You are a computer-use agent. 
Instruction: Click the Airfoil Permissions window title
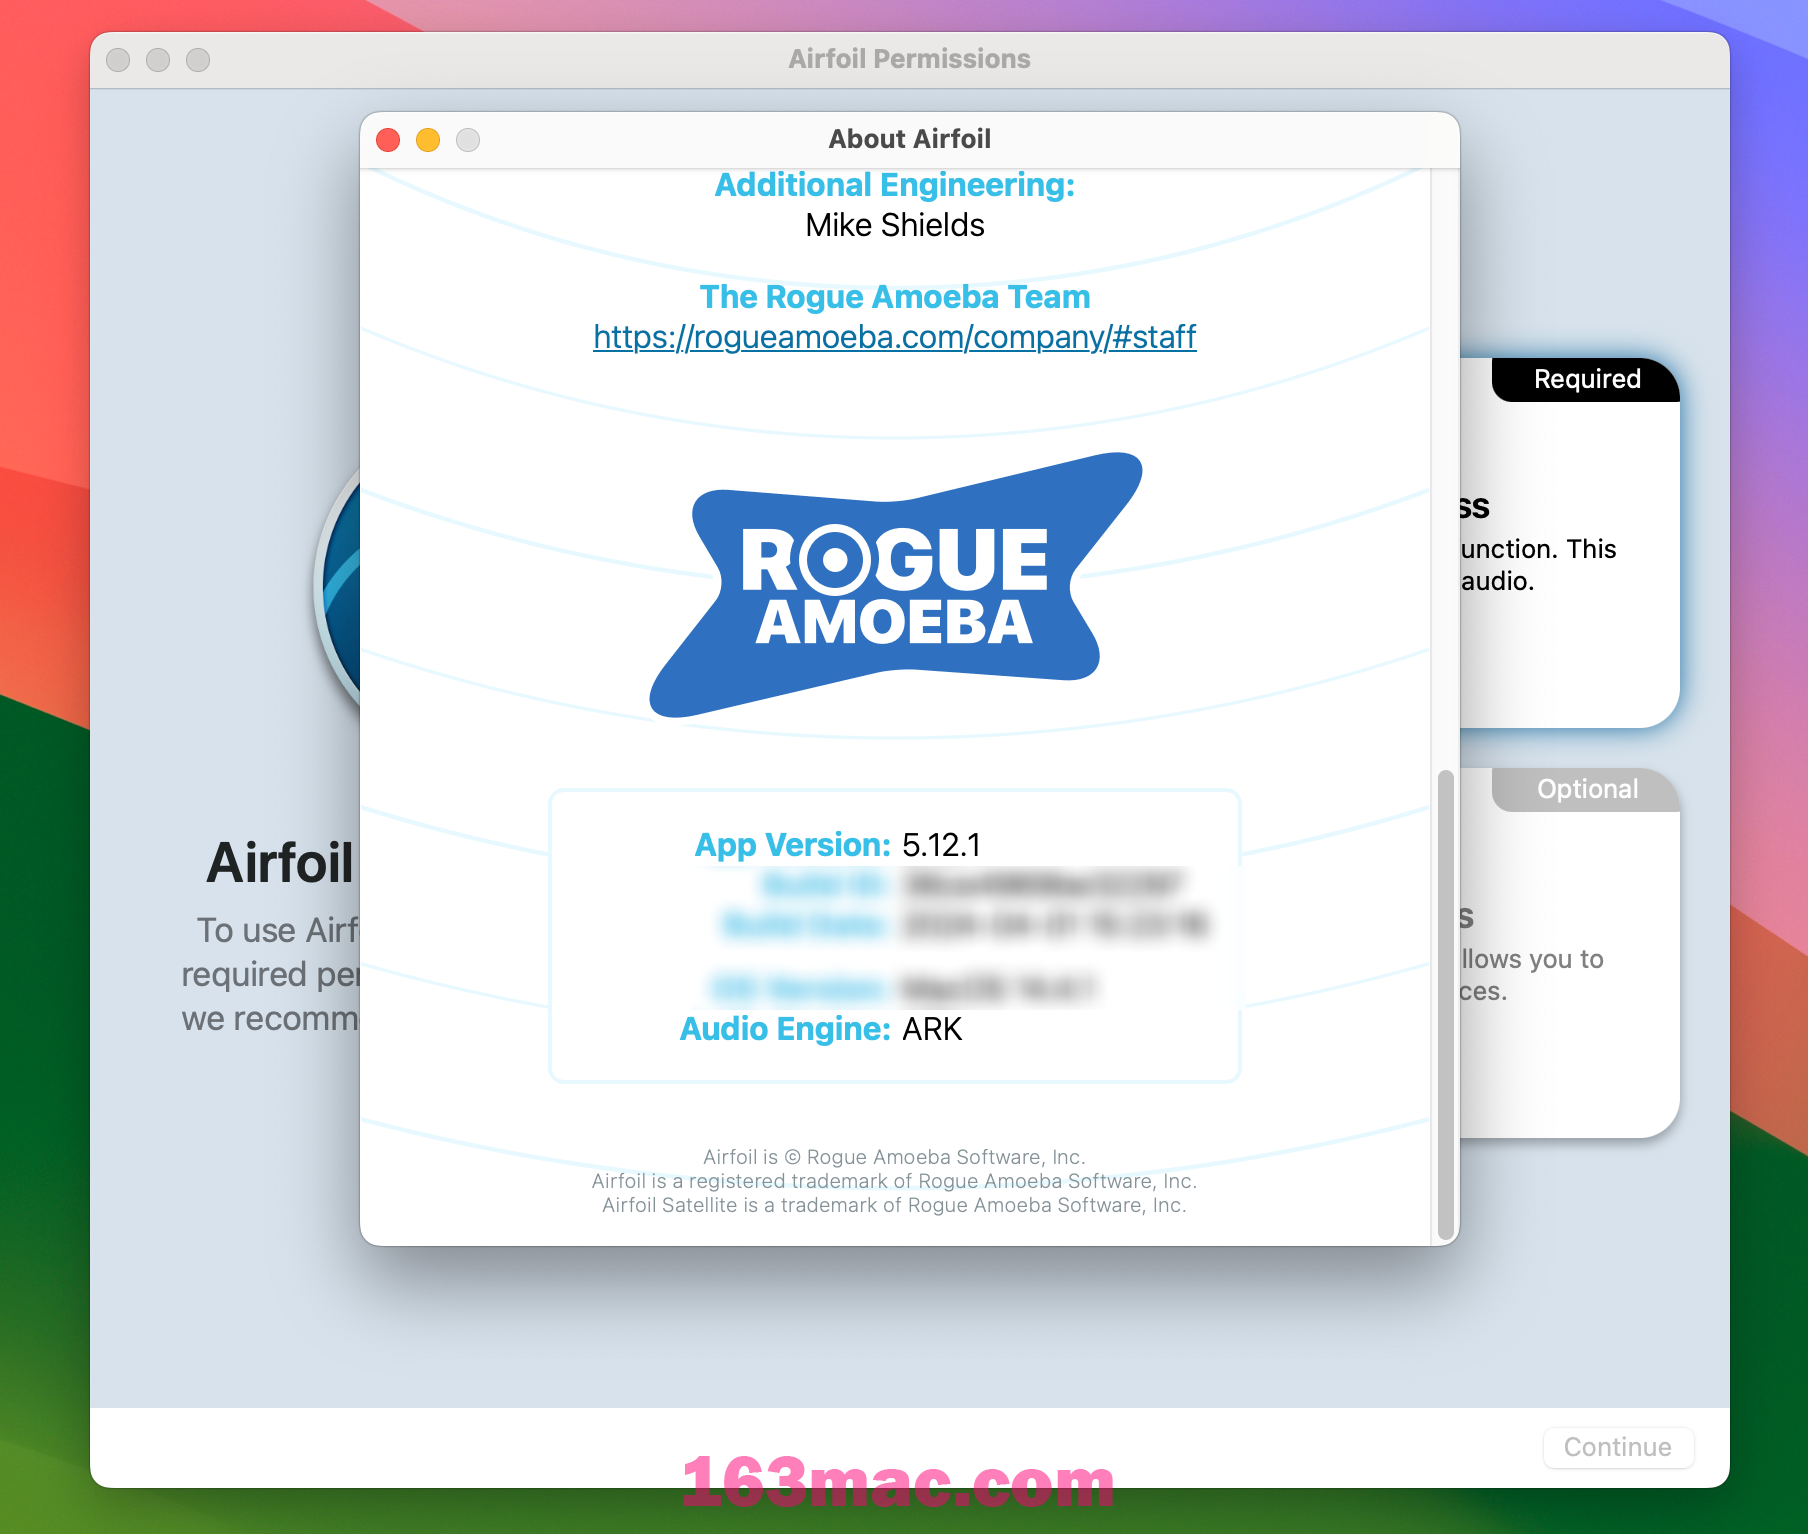(x=909, y=59)
